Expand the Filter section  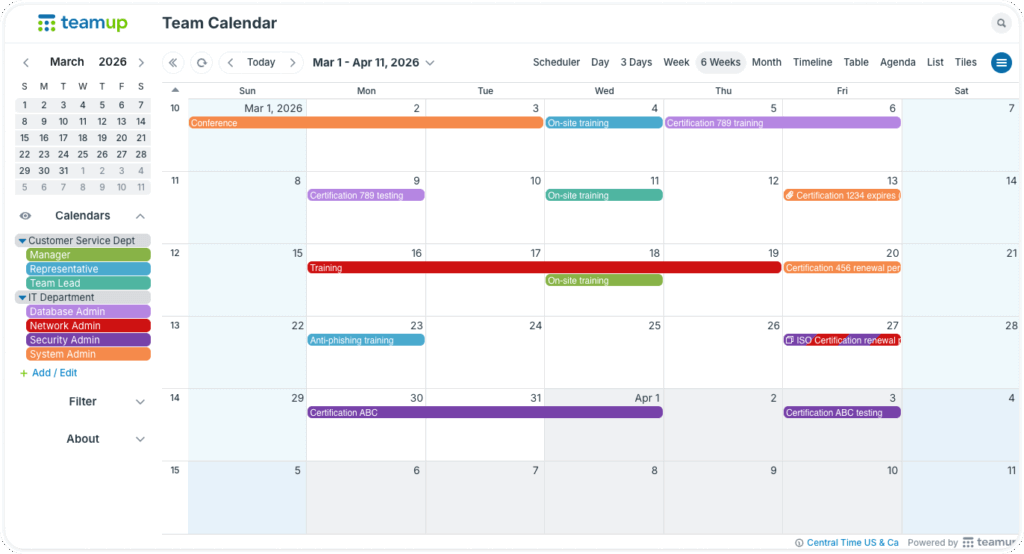(140, 402)
